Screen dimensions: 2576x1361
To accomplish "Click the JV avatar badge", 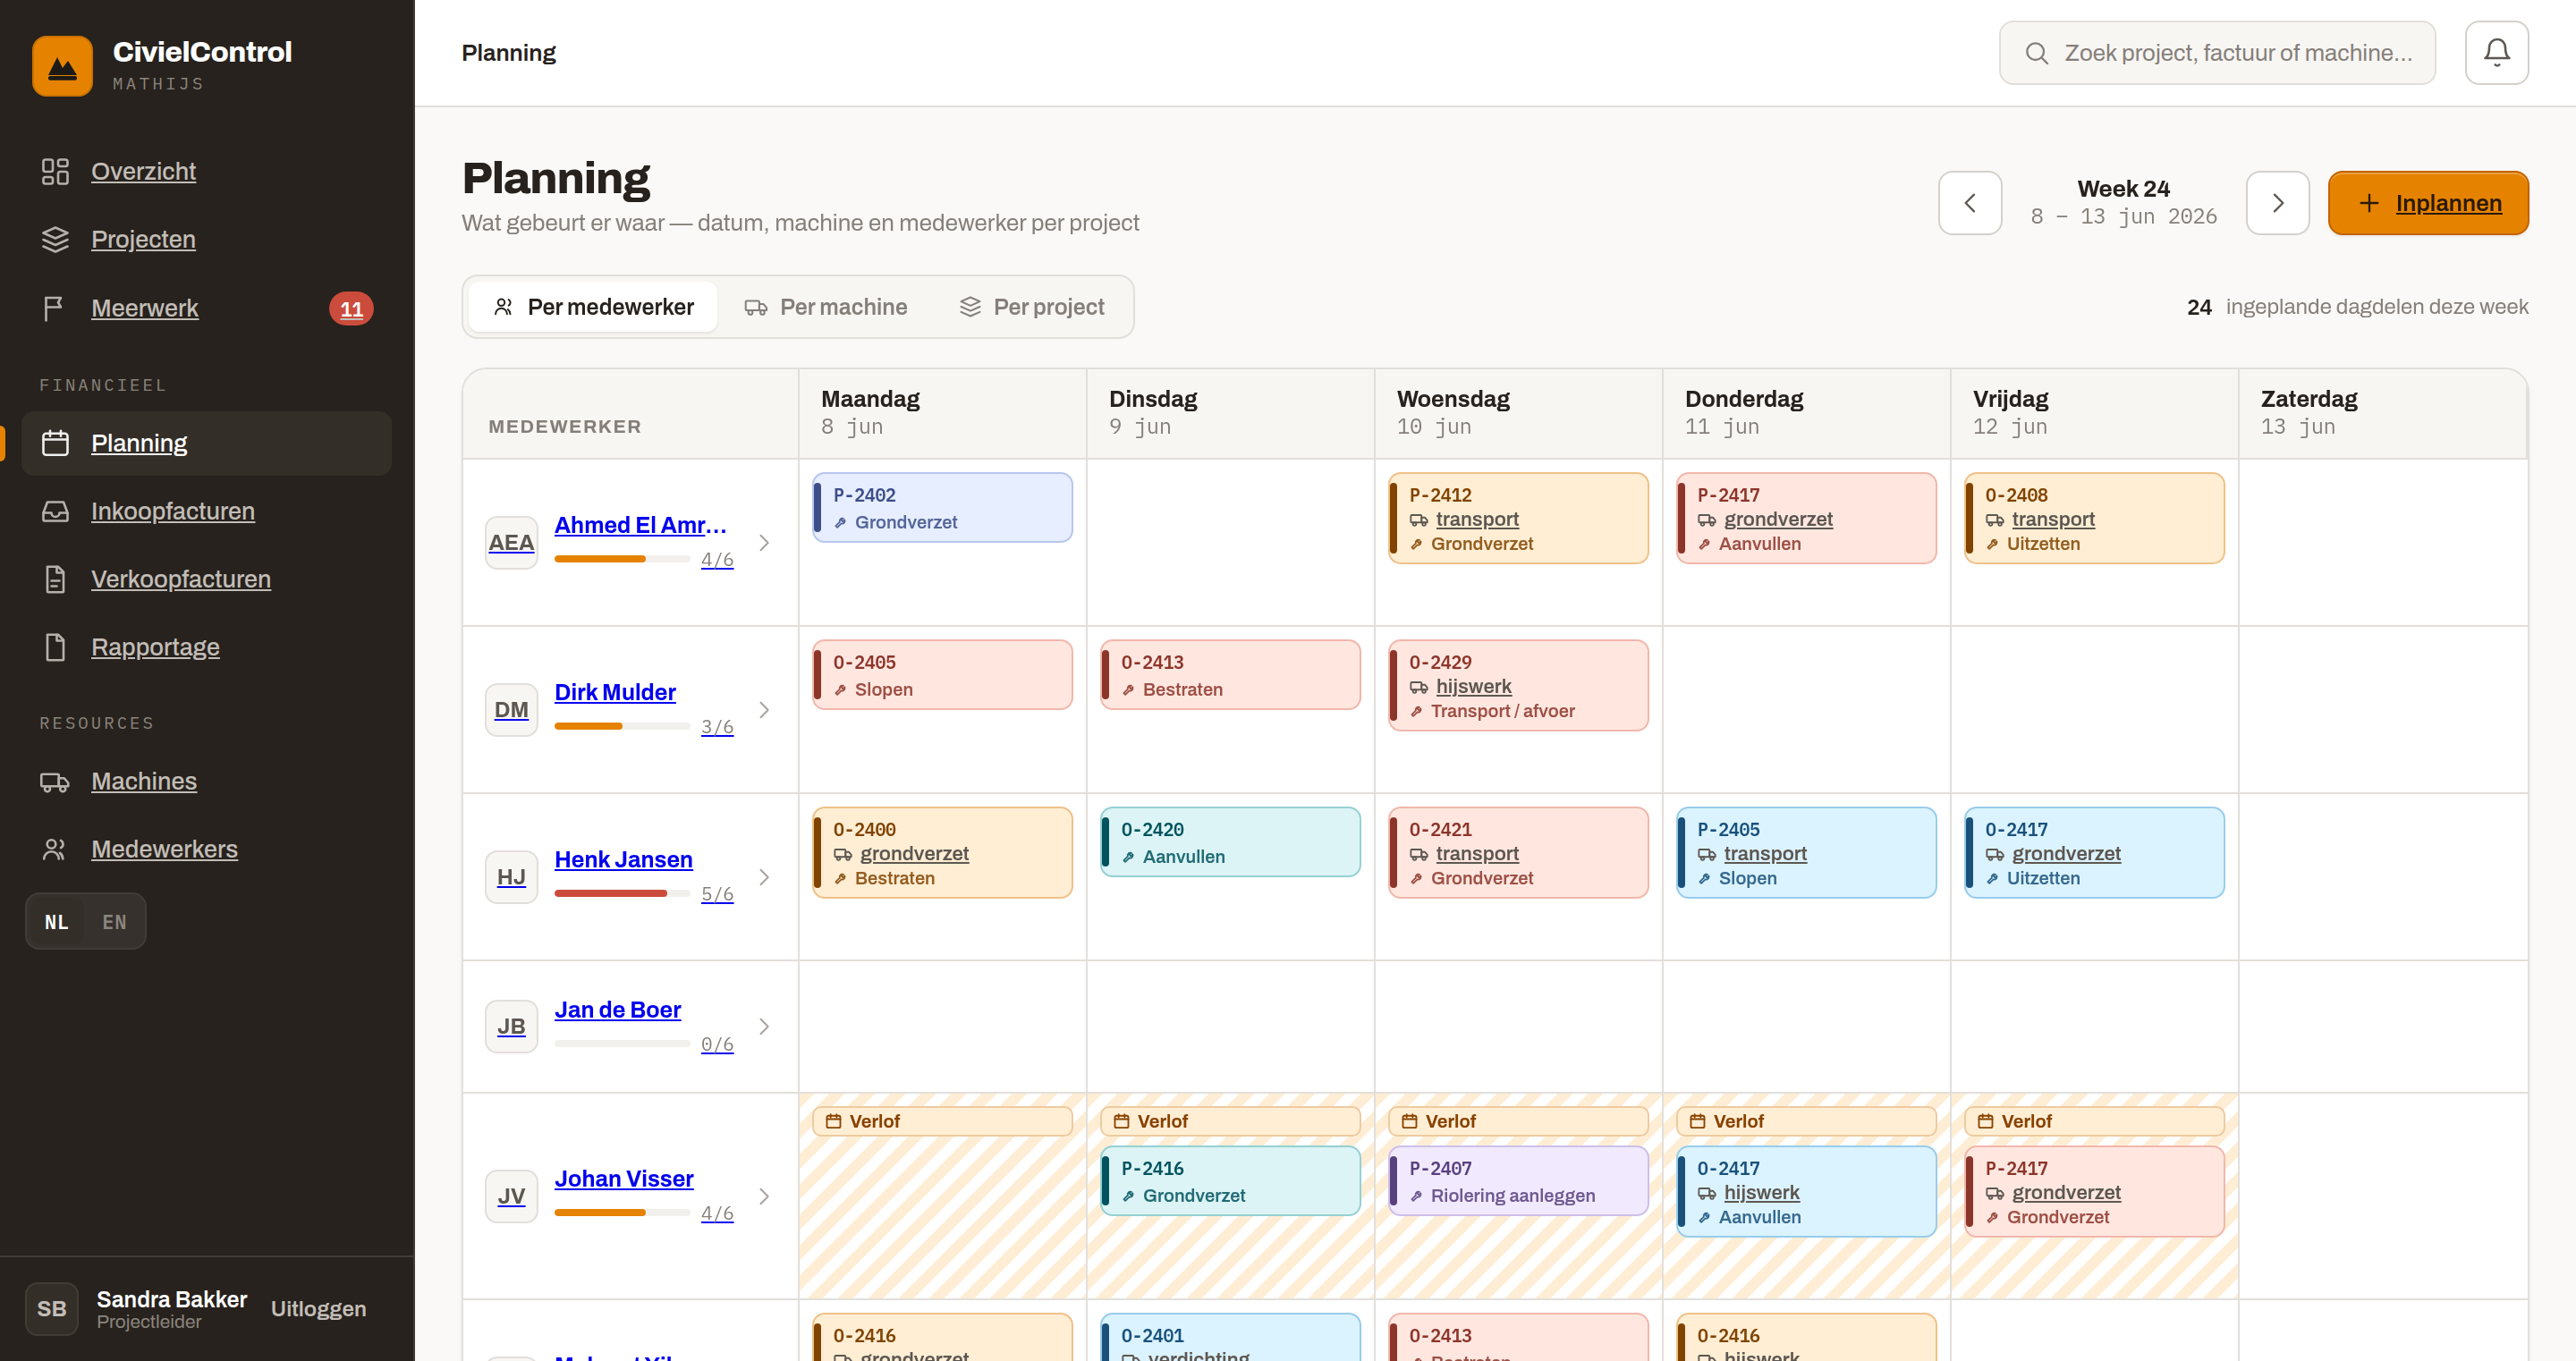I will [x=511, y=1196].
